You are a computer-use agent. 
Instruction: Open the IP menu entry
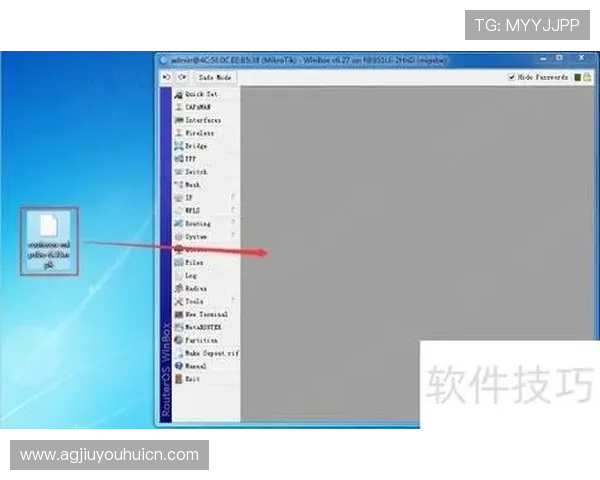point(206,198)
